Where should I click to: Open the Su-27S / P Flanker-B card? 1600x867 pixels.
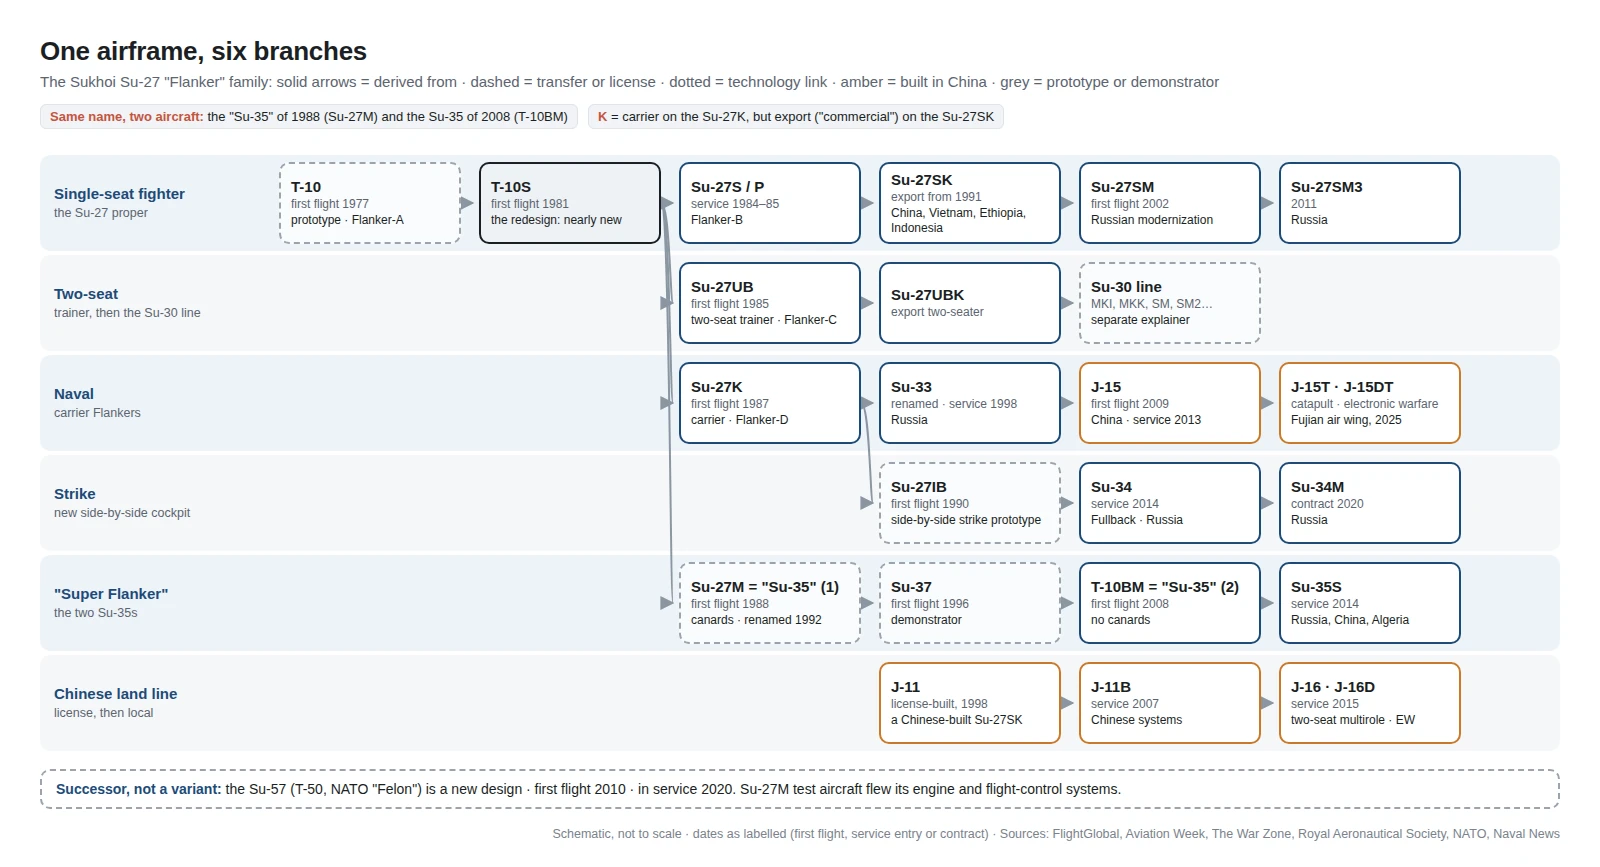tap(770, 203)
